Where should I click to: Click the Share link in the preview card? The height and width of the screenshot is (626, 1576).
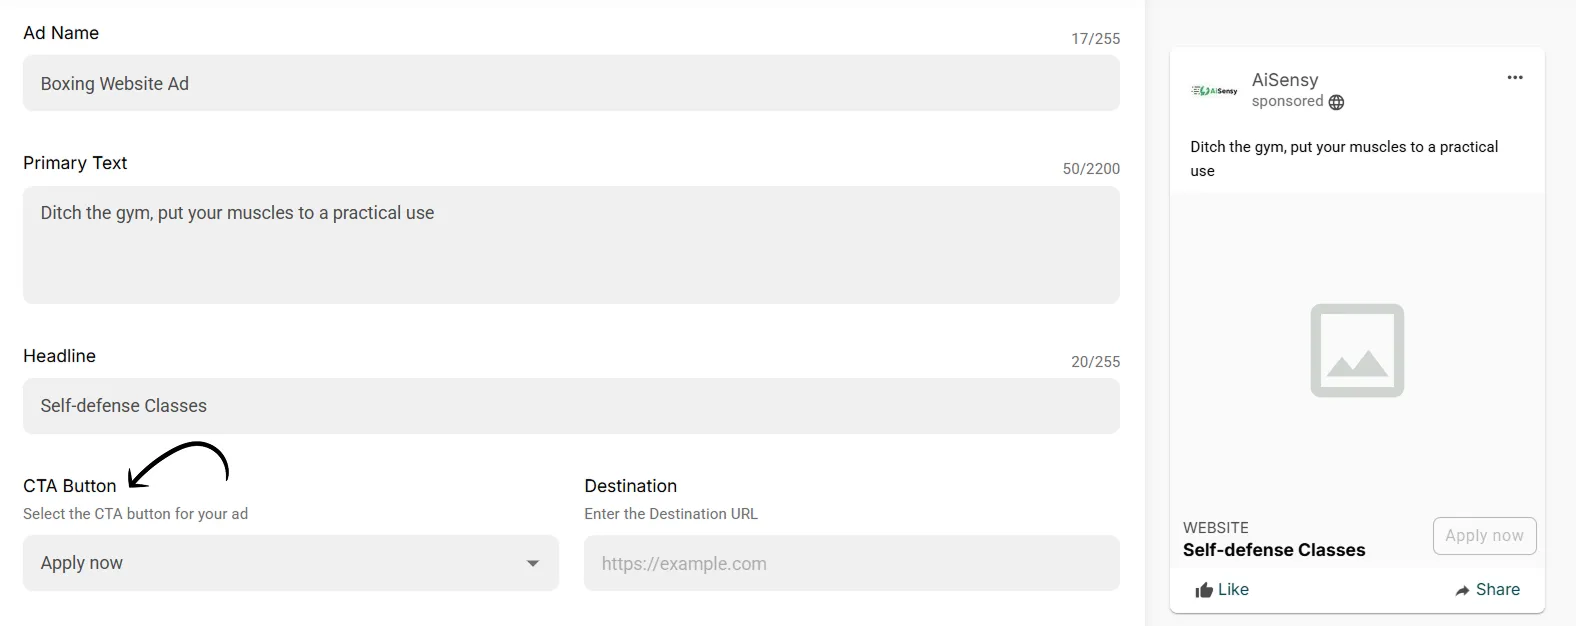(x=1487, y=589)
